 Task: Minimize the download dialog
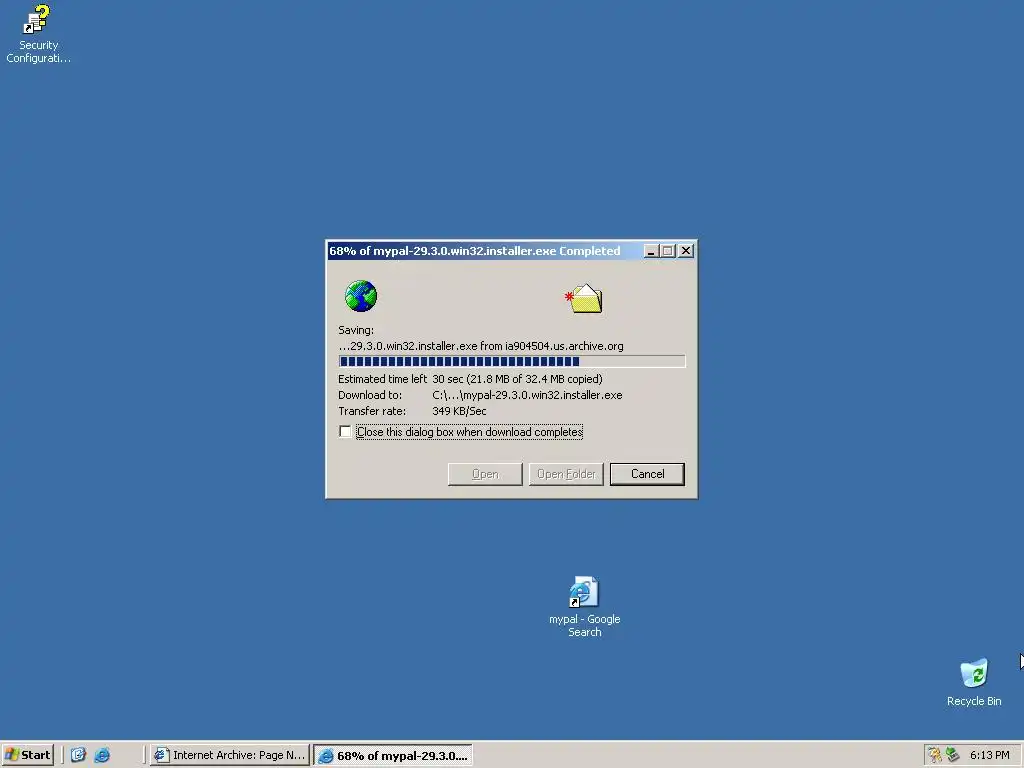click(x=650, y=251)
